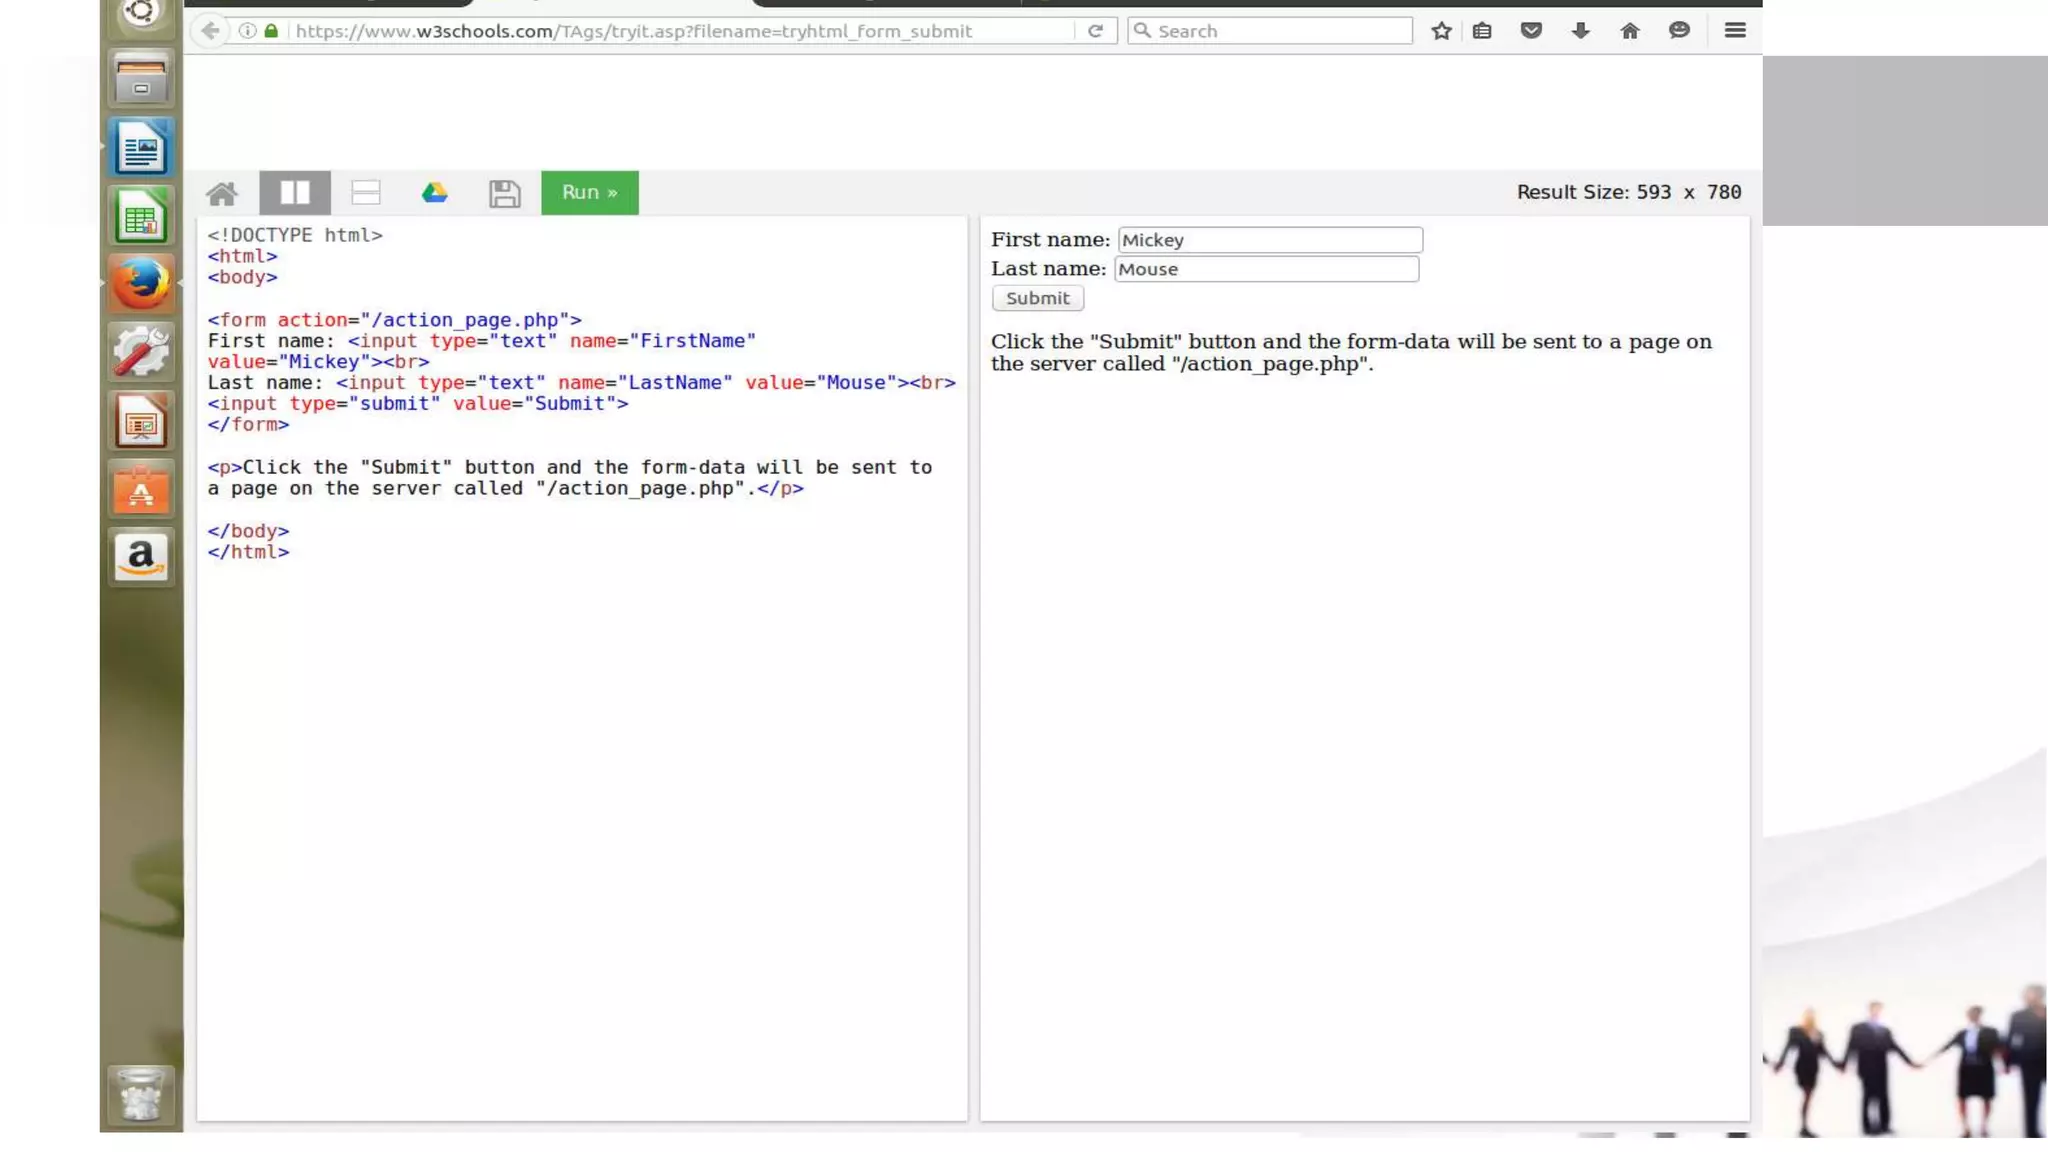2048x1152 pixels.
Task: Bookmark this page with star icon
Action: pyautogui.click(x=1441, y=31)
